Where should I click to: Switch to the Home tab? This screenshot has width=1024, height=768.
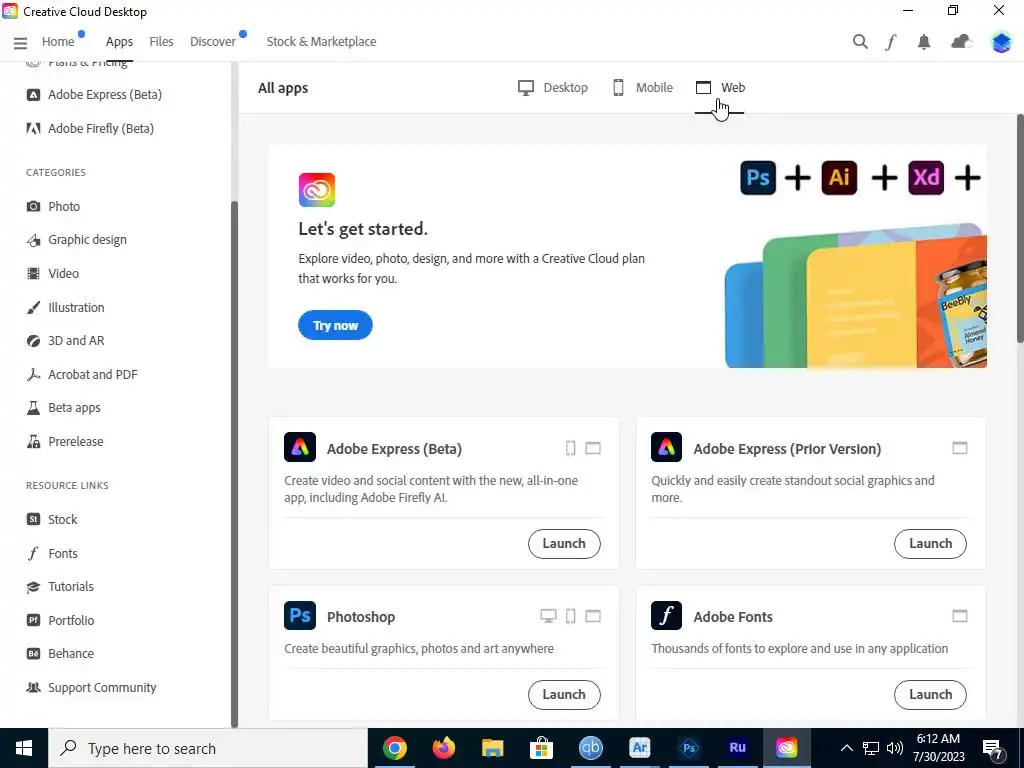[x=58, y=42]
